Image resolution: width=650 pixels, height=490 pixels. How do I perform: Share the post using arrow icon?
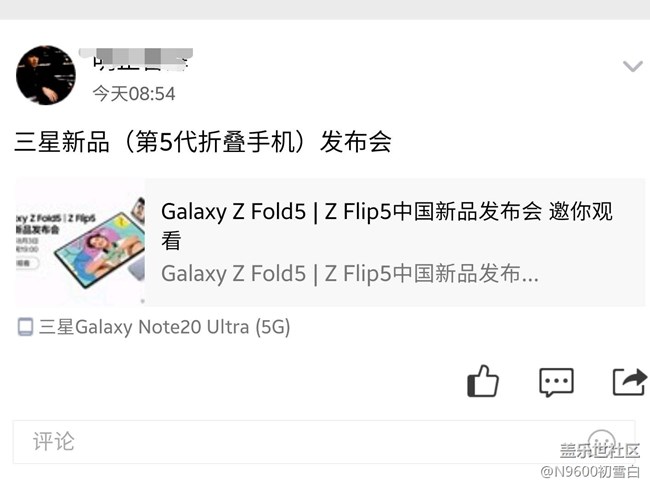[629, 382]
